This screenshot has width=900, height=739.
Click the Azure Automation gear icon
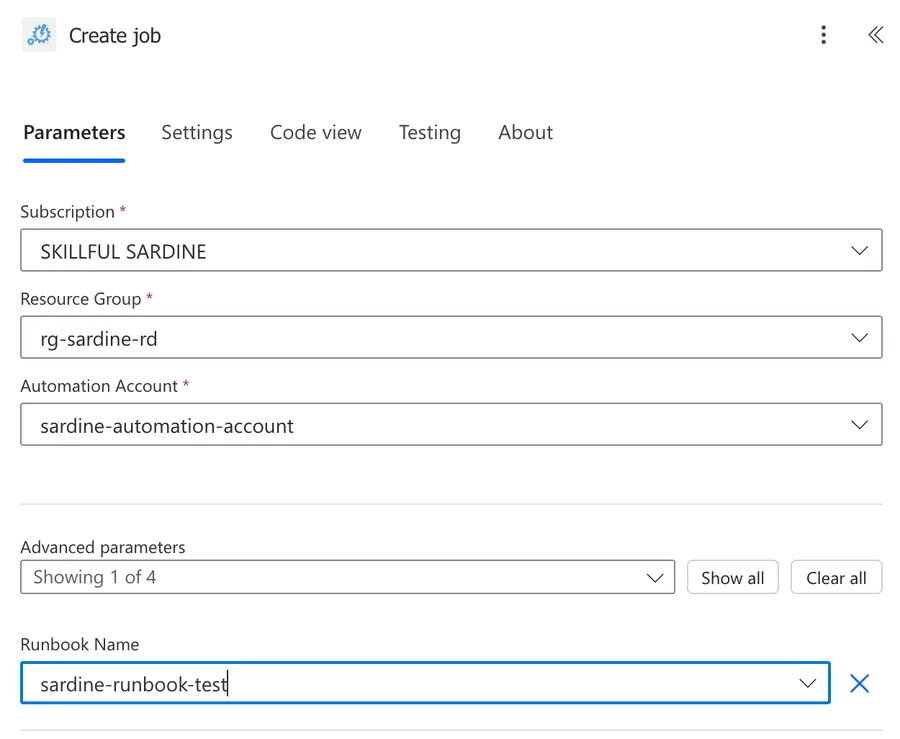(39, 35)
